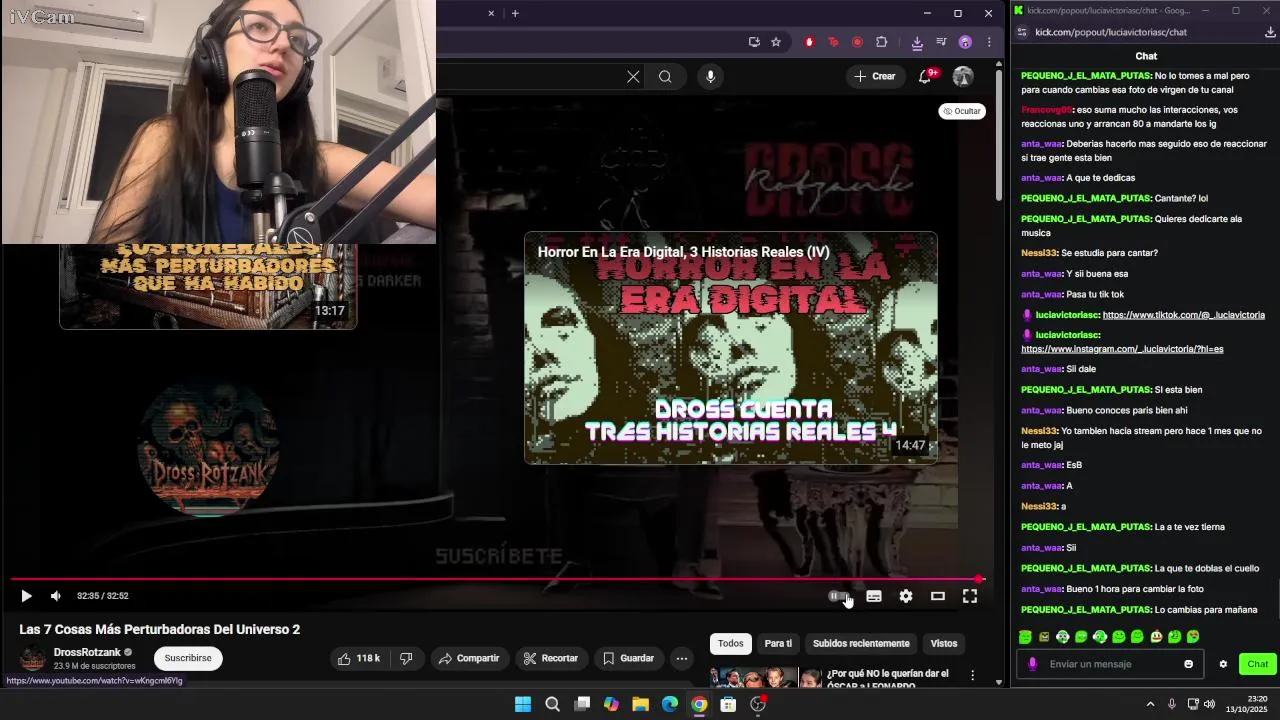Viewport: 1280px width, 720px height.
Task: Open more actions ellipsis under video
Action: (x=681, y=658)
